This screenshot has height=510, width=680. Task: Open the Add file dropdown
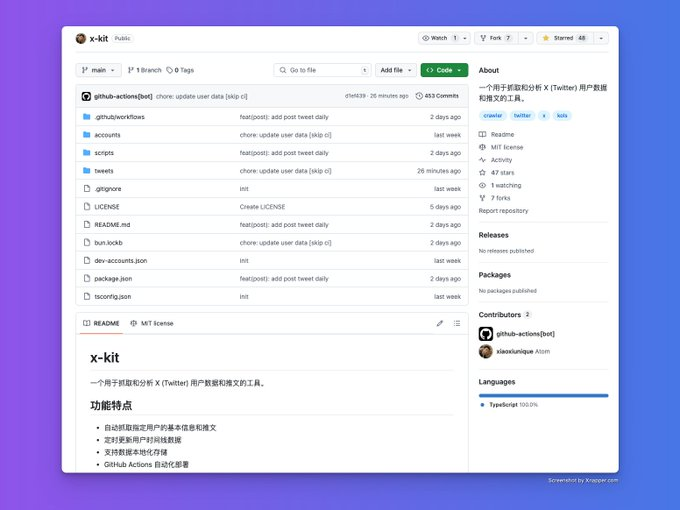coord(395,70)
